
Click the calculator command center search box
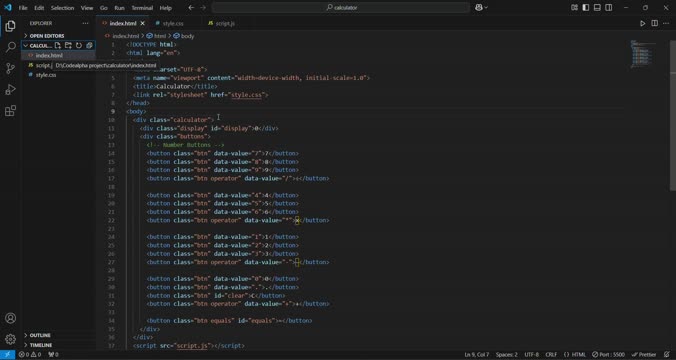click(x=341, y=7)
